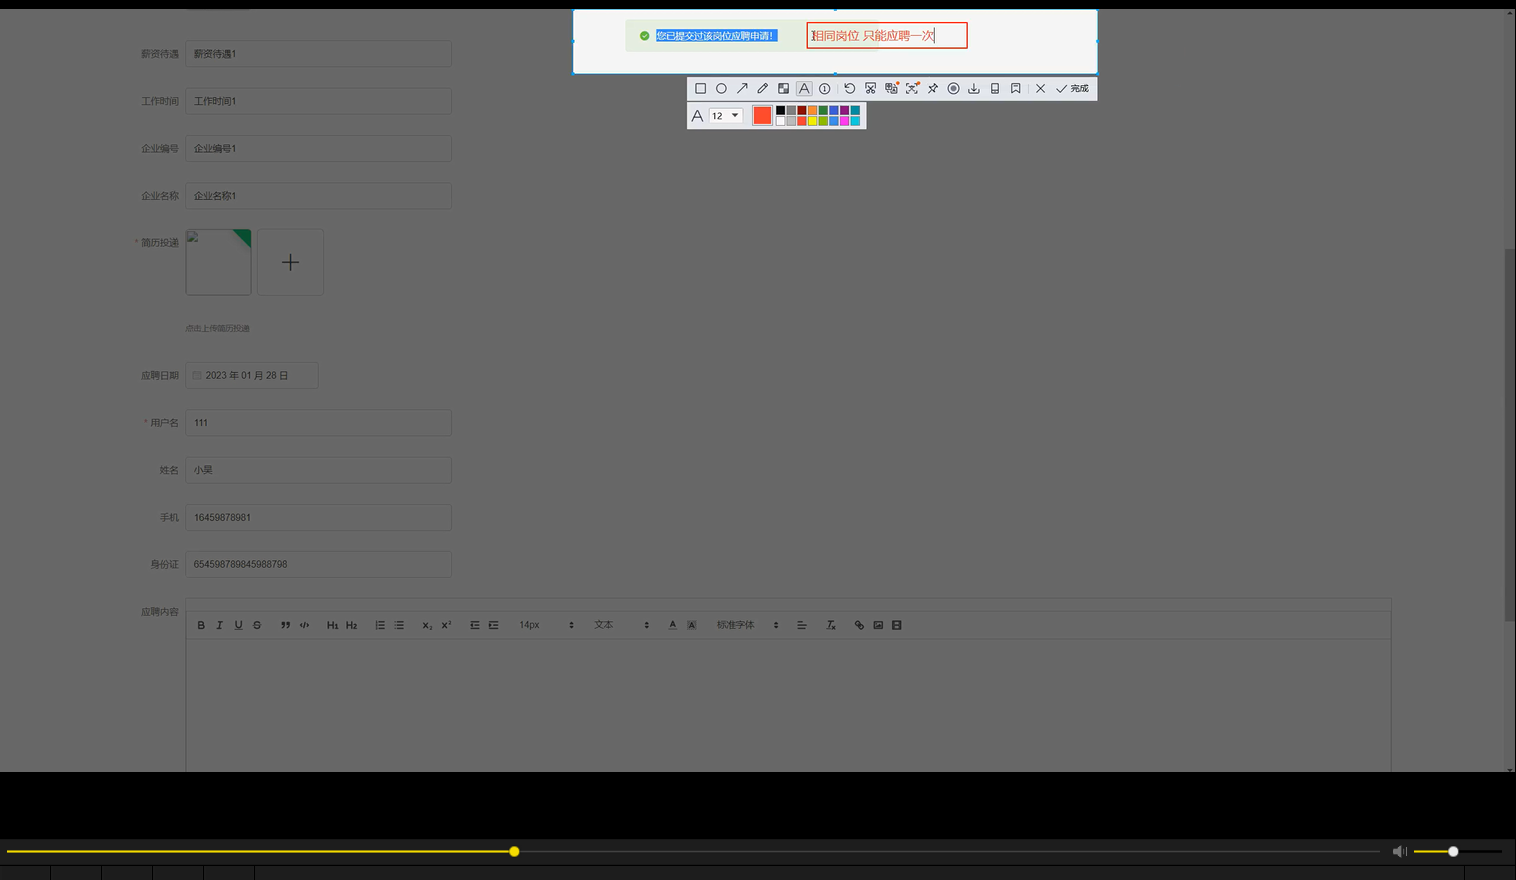Click the screenshot translate tool icon
1516x880 pixels.
pyautogui.click(x=891, y=89)
